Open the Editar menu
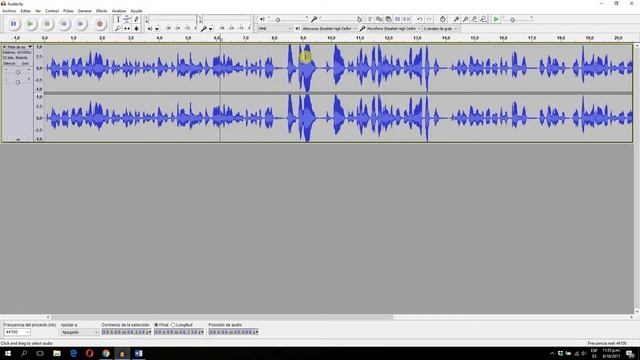 point(26,11)
